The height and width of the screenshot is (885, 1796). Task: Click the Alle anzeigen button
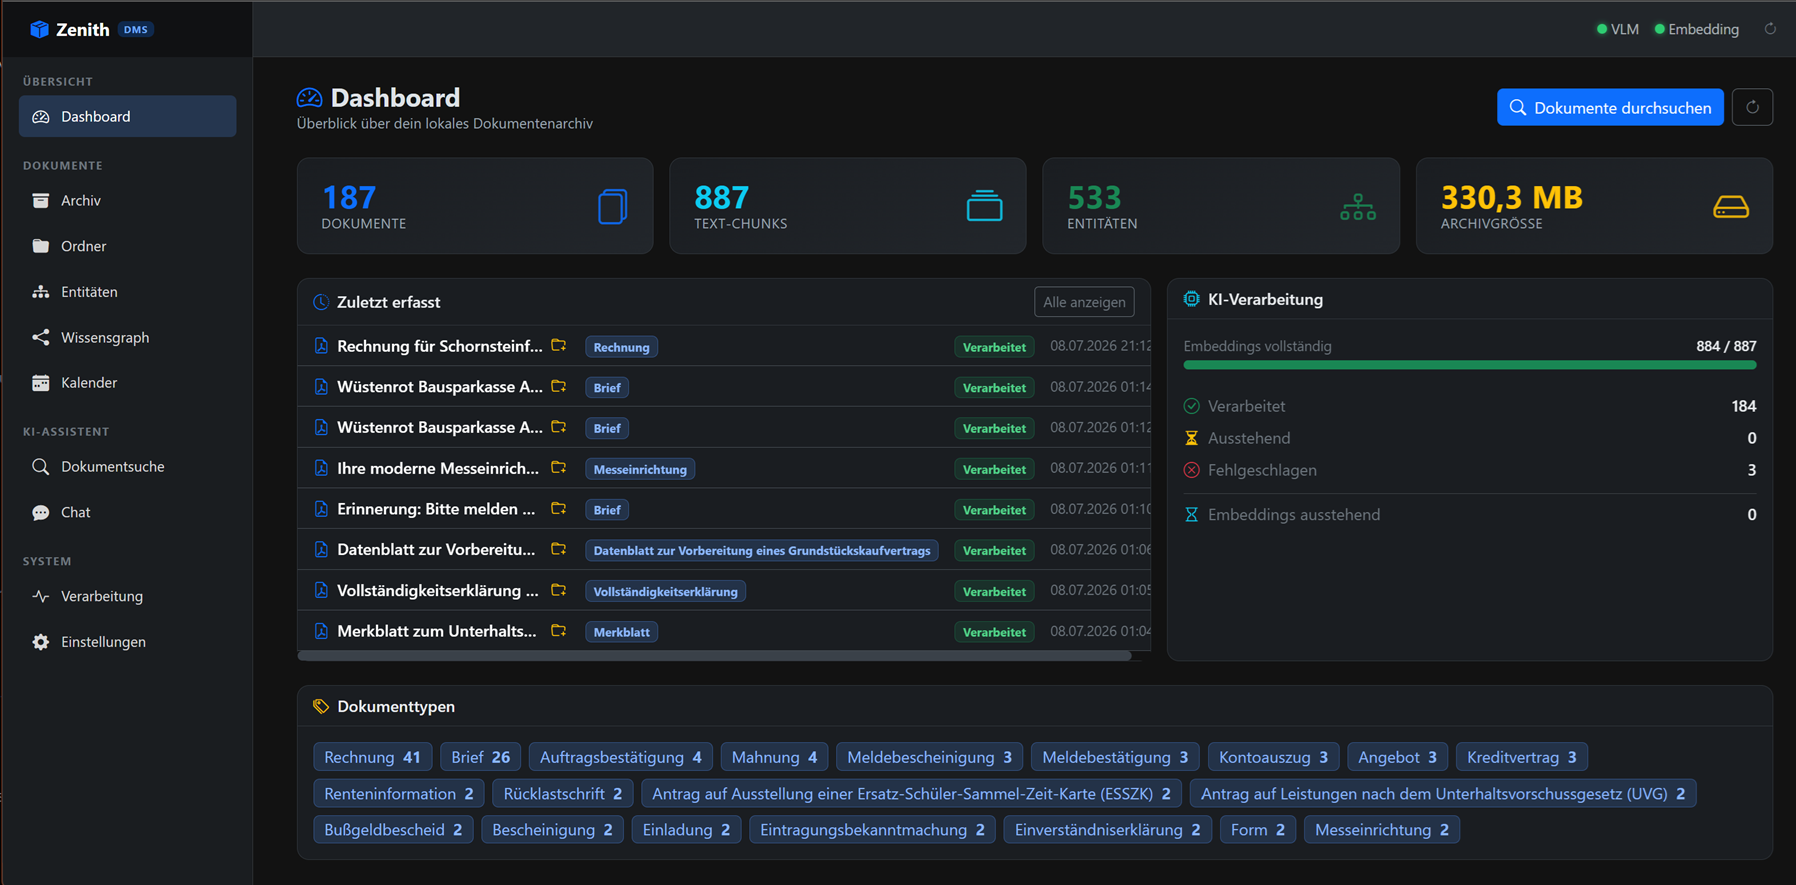pyautogui.click(x=1084, y=302)
